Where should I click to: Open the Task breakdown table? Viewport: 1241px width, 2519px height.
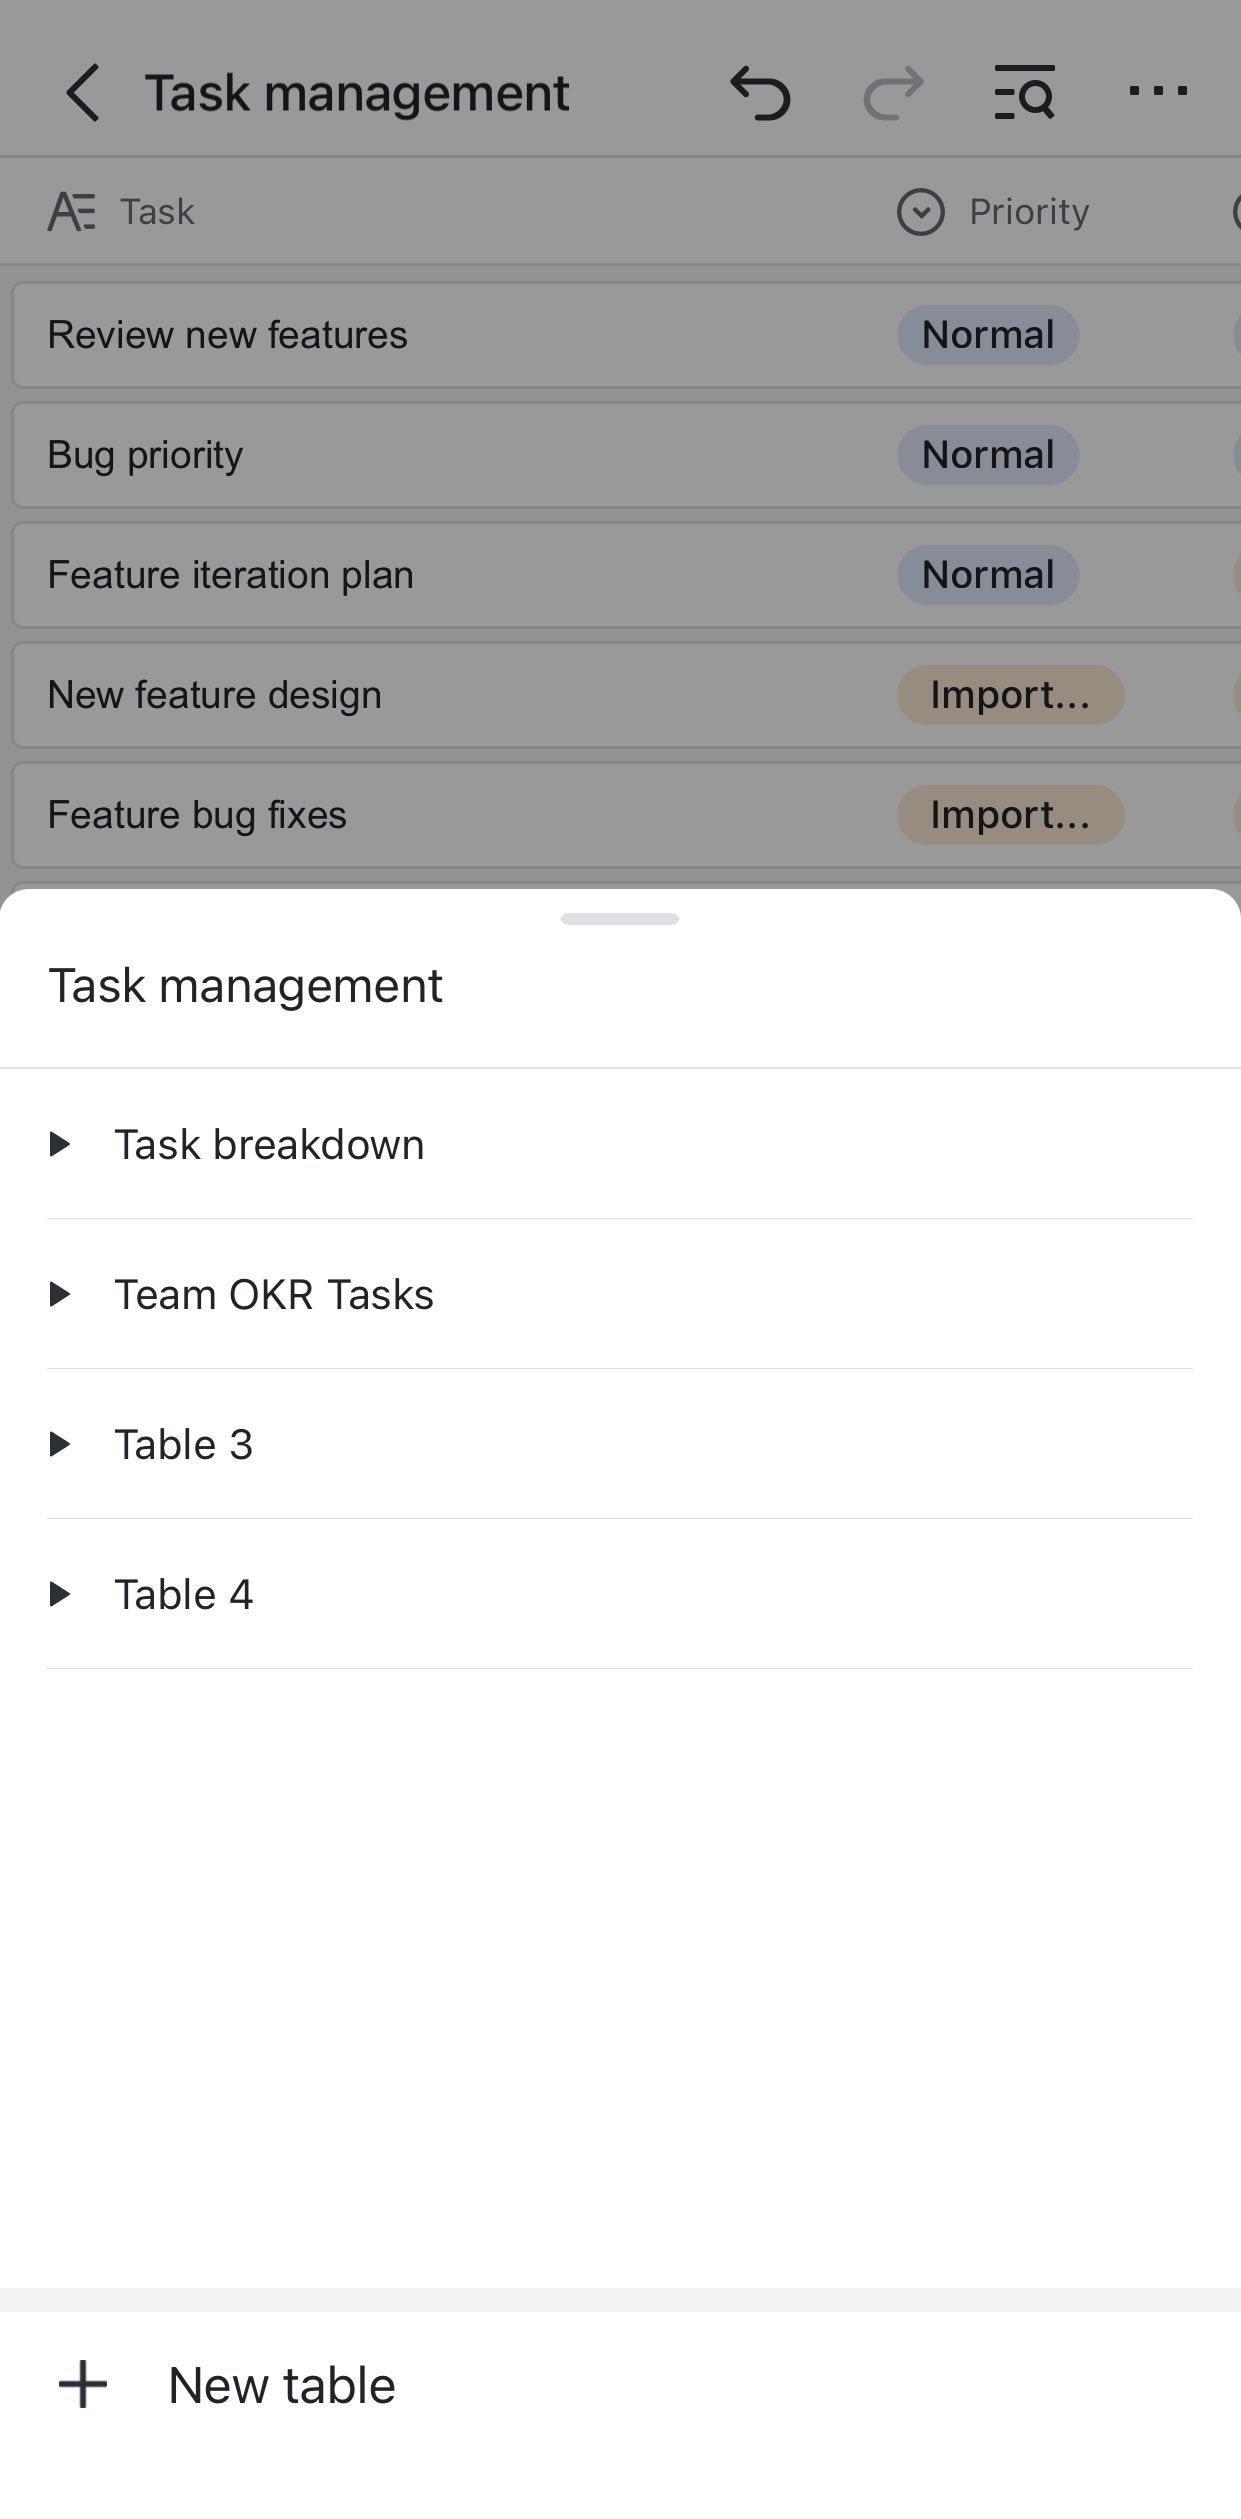pyautogui.click(x=269, y=1144)
